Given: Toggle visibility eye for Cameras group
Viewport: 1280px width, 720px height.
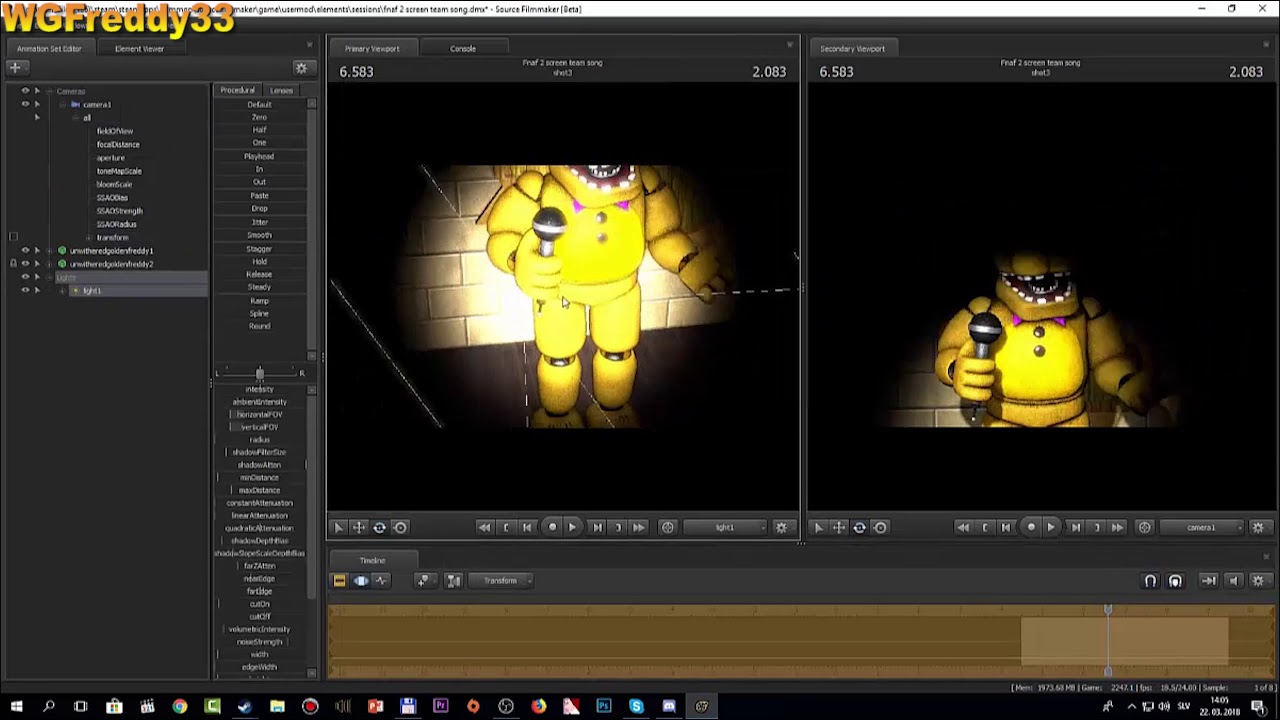Looking at the screenshot, I should point(25,91).
